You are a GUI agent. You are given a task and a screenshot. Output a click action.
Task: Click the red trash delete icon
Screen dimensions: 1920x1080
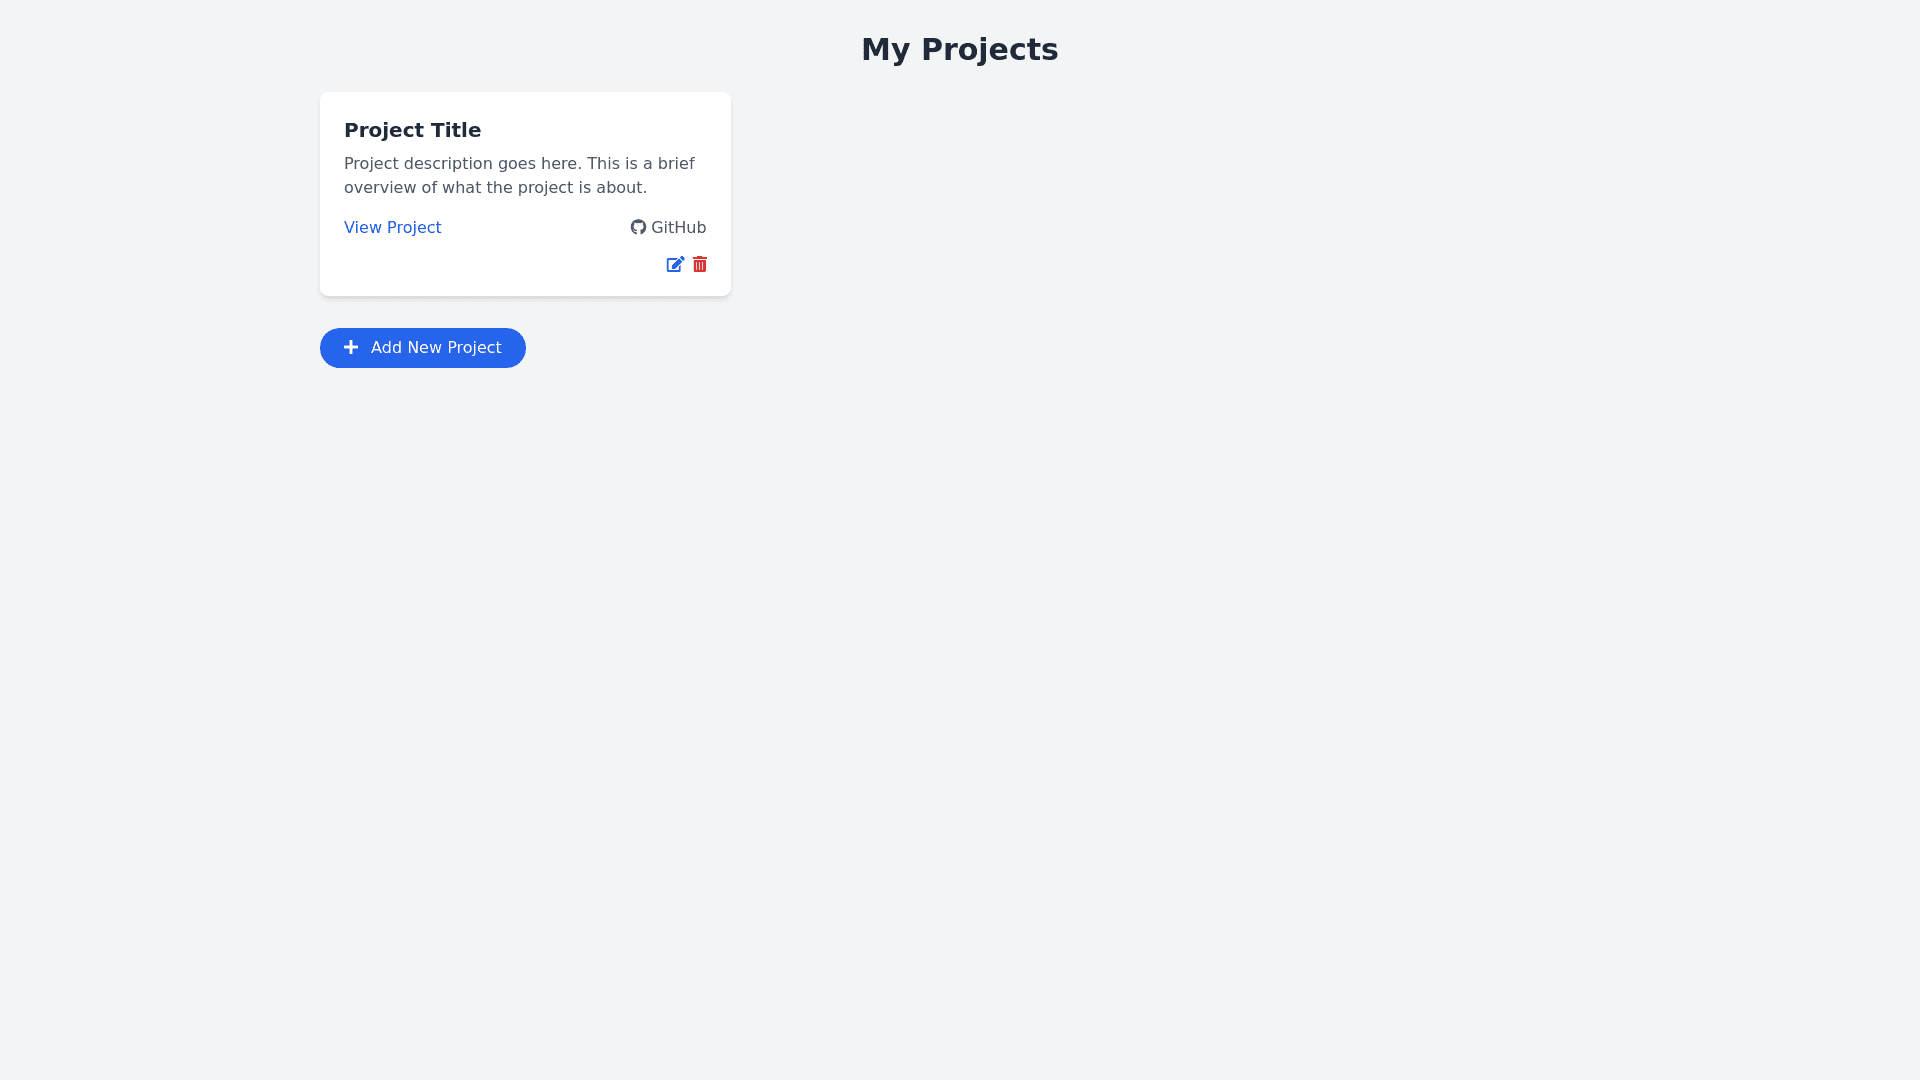pos(700,264)
